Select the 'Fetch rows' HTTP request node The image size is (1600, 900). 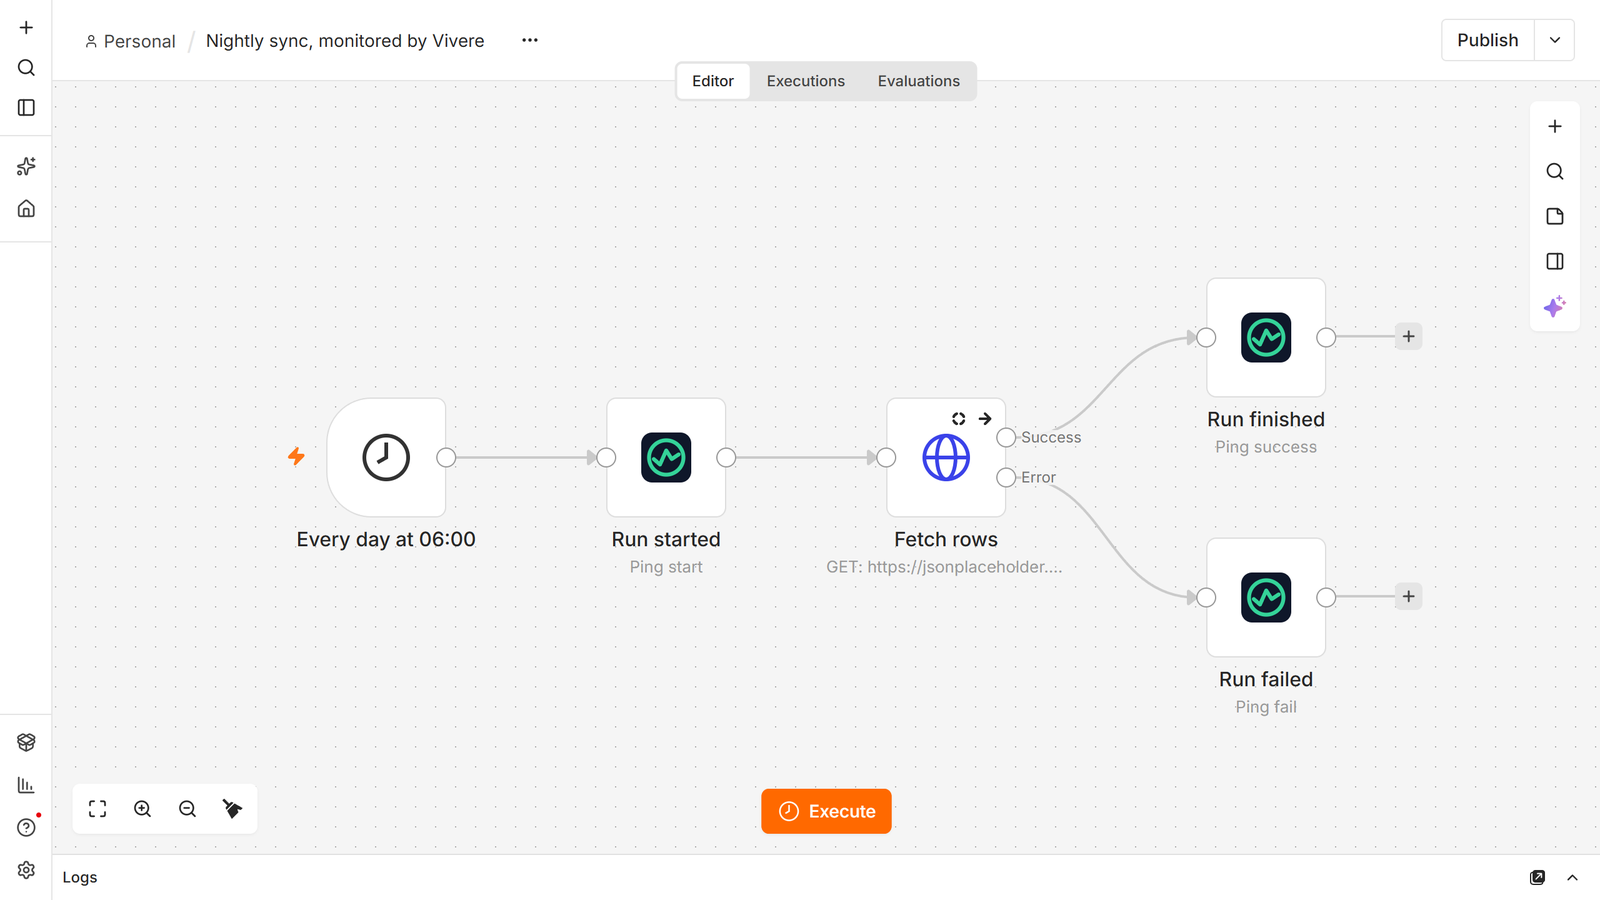[946, 457]
